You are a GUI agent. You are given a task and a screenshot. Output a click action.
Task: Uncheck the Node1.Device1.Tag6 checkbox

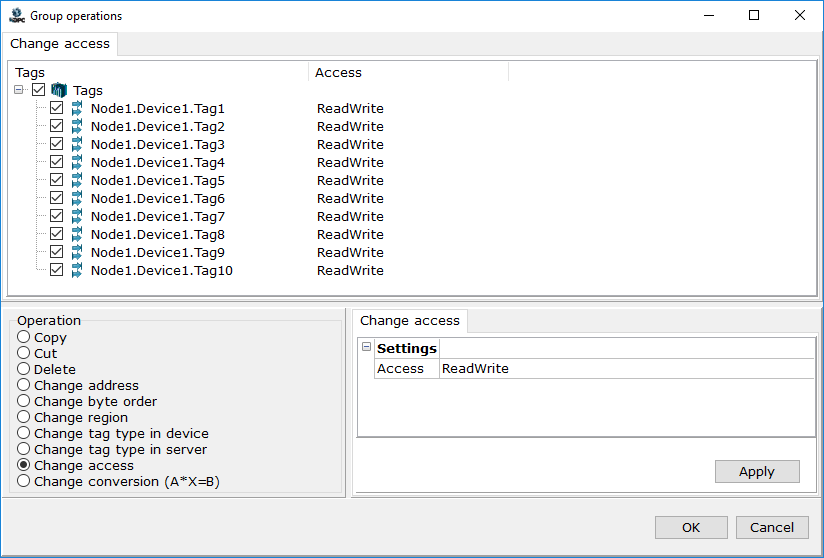tap(57, 198)
